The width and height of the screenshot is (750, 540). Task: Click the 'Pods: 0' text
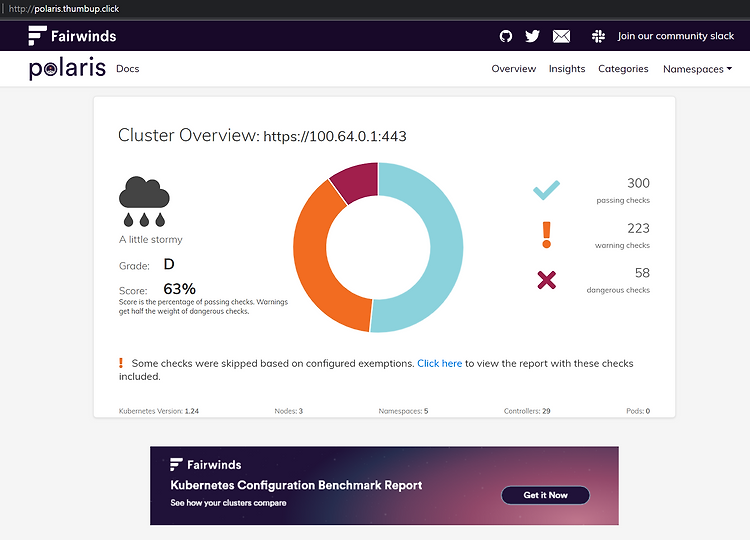[x=638, y=411]
